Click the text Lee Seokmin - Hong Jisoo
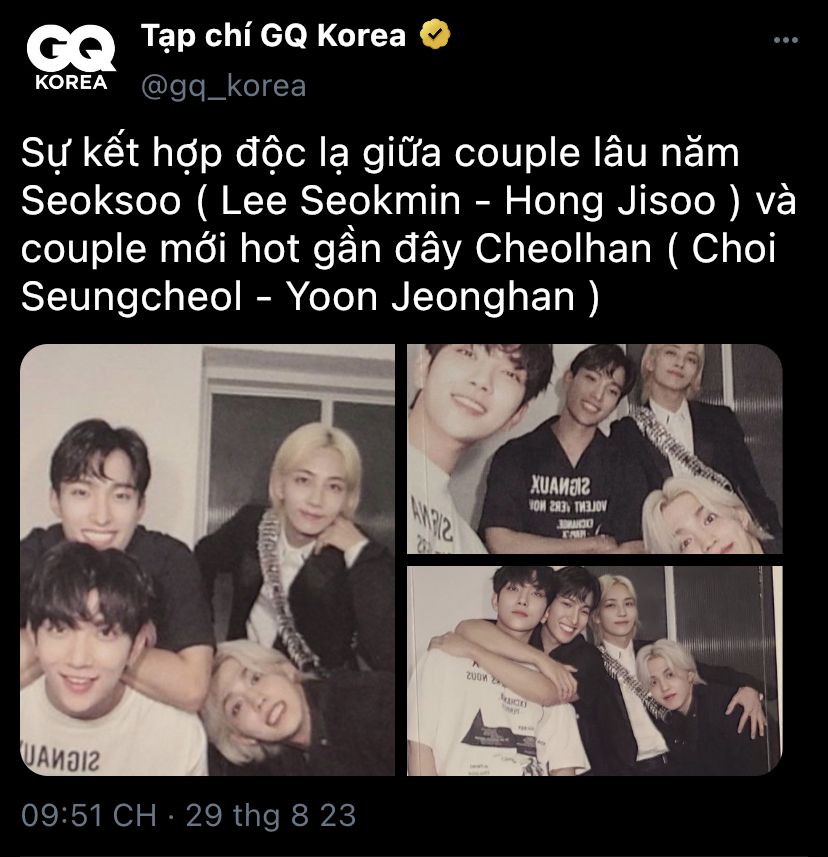The height and width of the screenshot is (857, 828). [468, 201]
